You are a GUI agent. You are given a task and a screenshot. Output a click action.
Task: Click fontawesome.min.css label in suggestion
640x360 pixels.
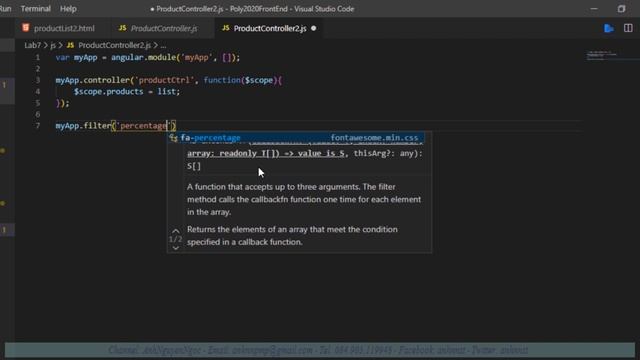pyautogui.click(x=374, y=138)
